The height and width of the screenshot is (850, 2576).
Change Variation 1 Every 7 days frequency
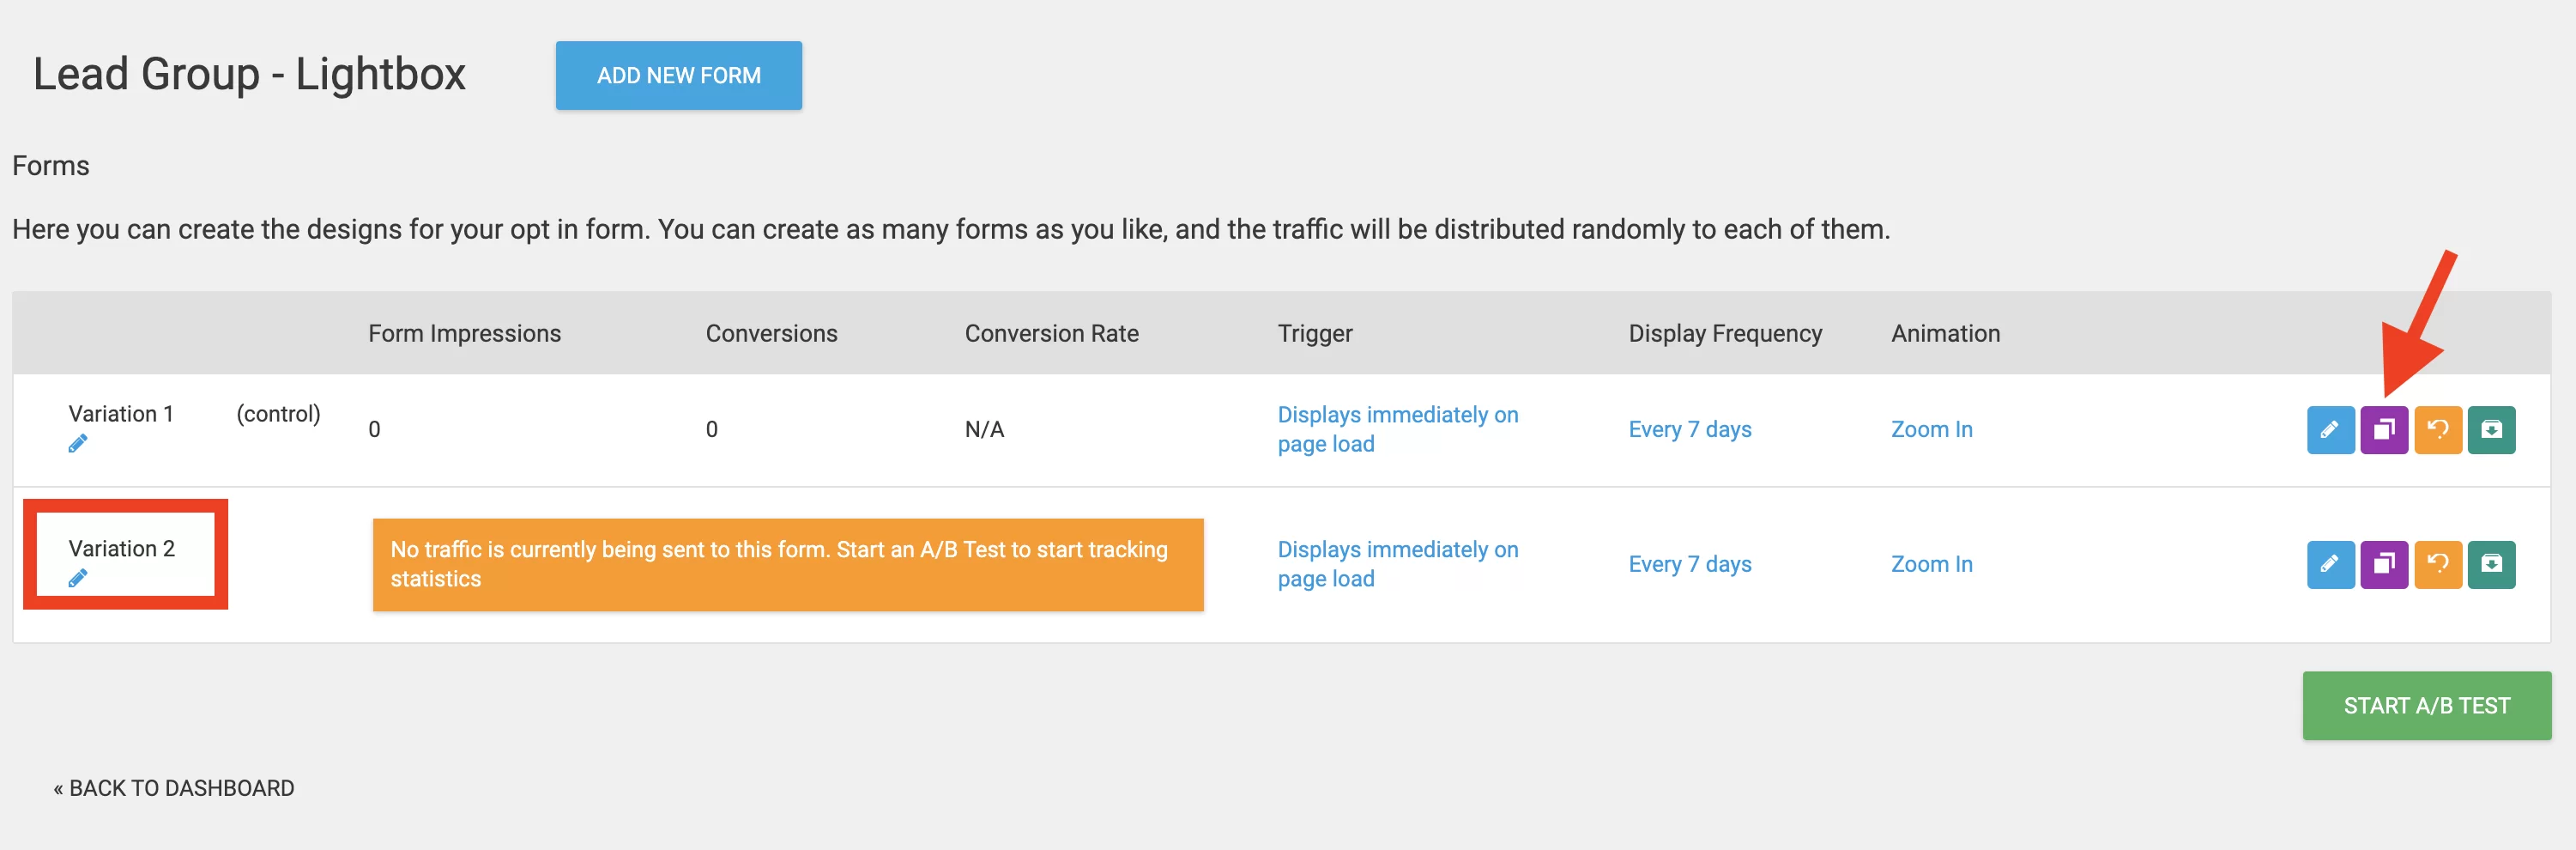(1690, 429)
